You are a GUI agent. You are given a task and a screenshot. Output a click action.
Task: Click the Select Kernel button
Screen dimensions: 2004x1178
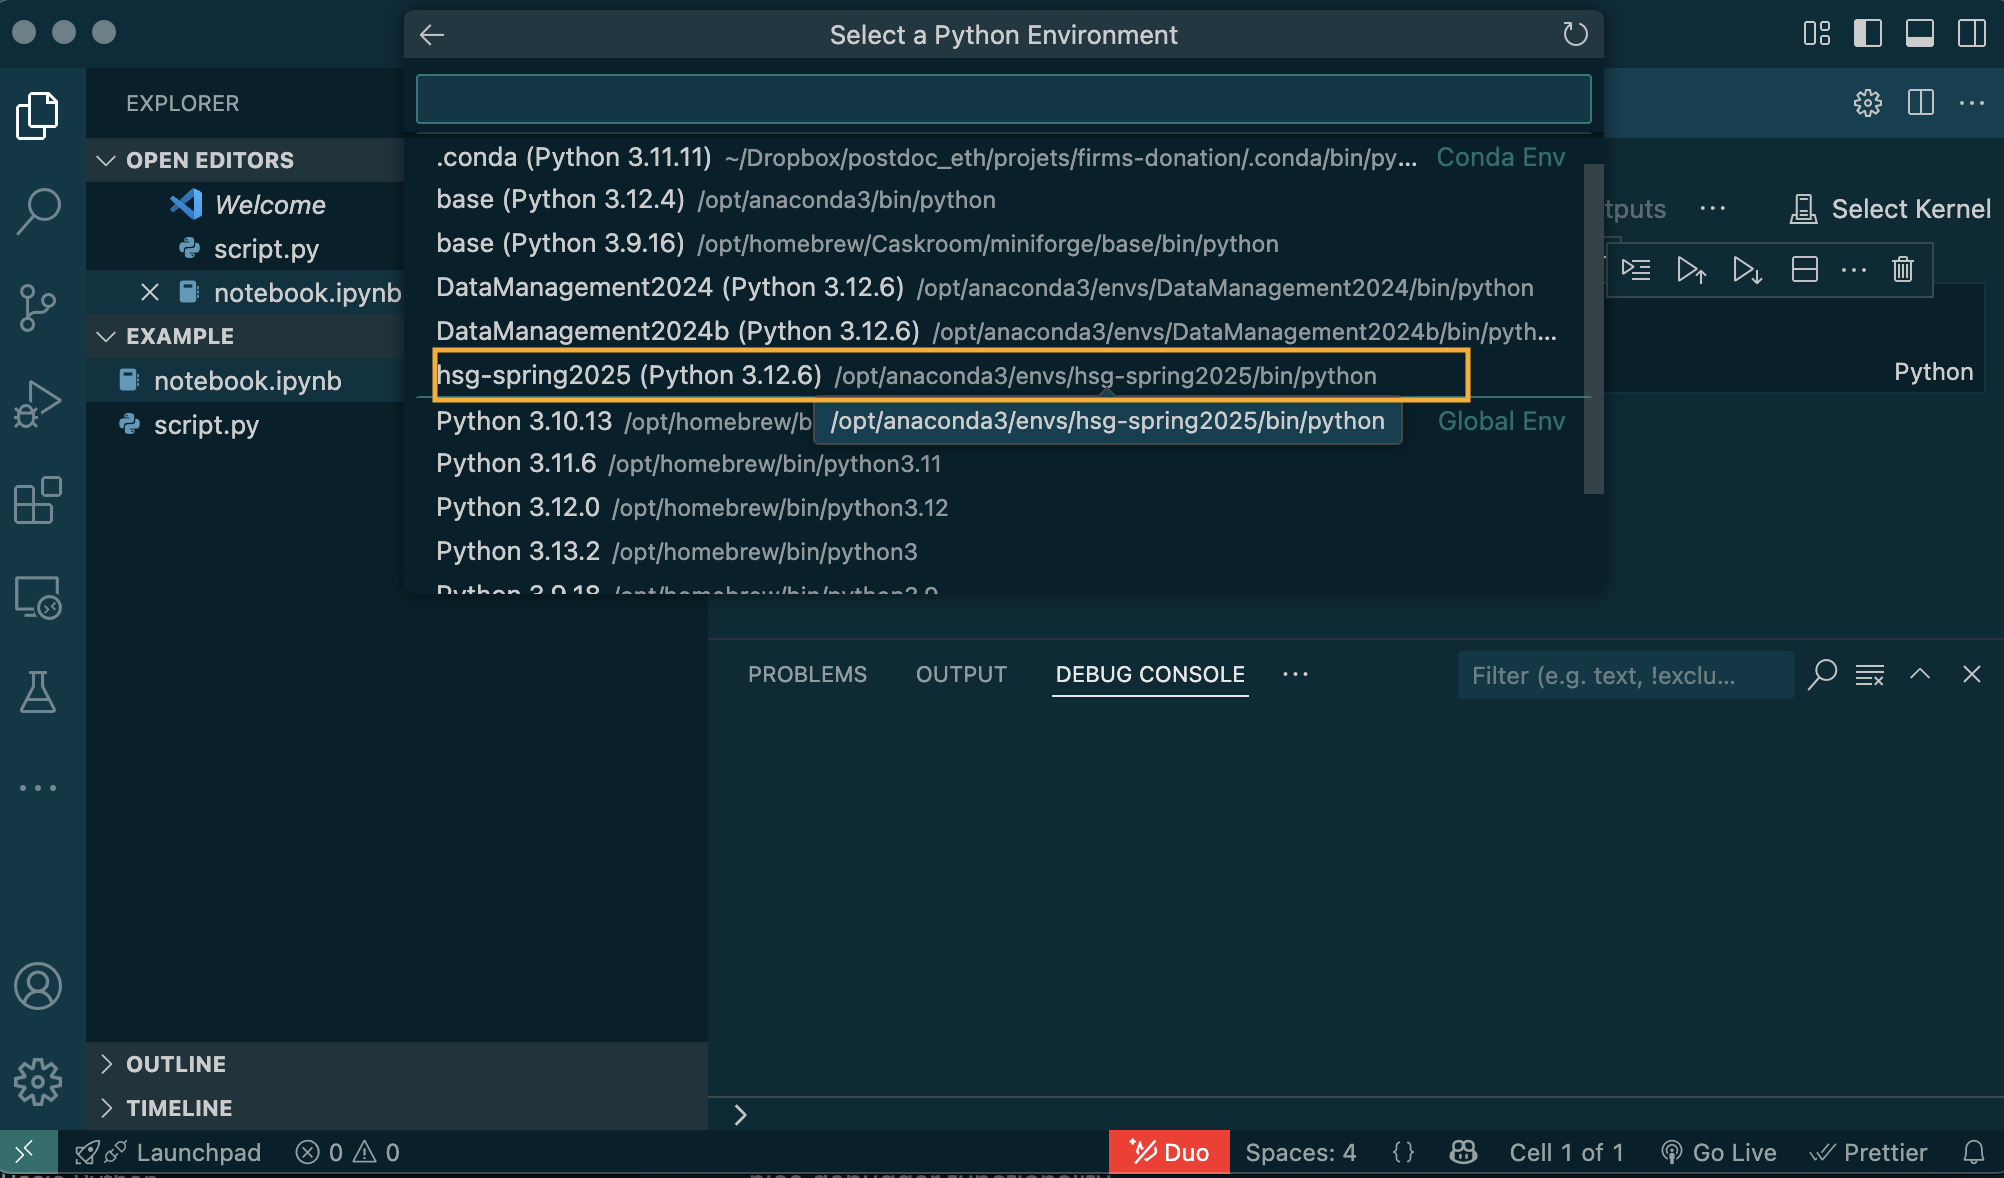[x=1890, y=209]
